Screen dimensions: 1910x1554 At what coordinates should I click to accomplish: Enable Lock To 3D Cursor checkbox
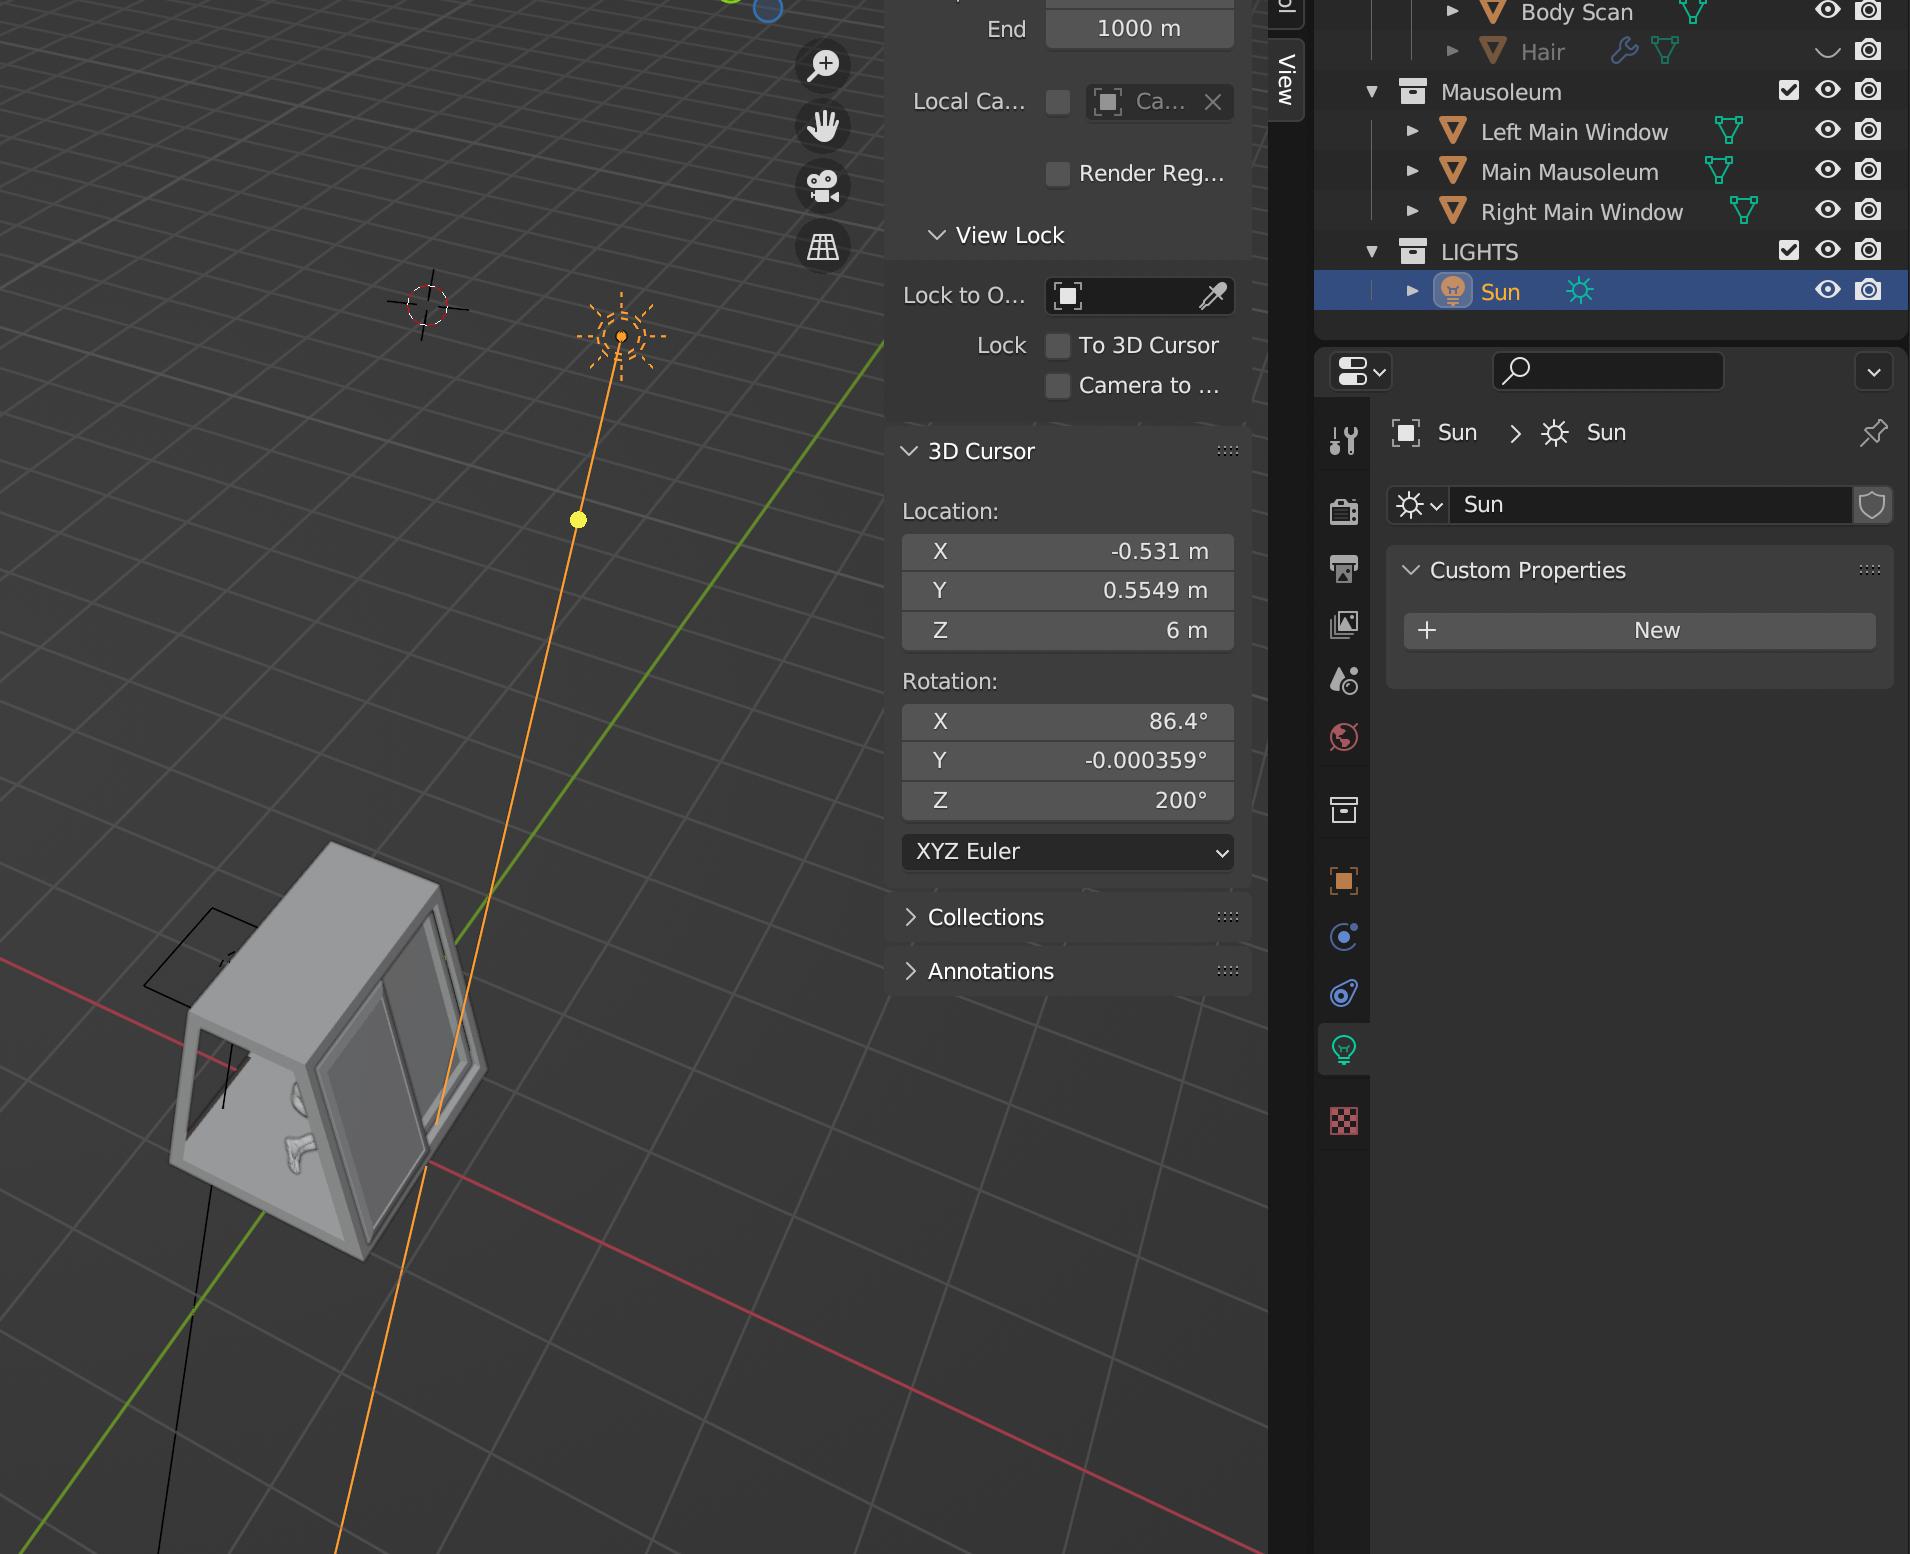[x=1057, y=346]
